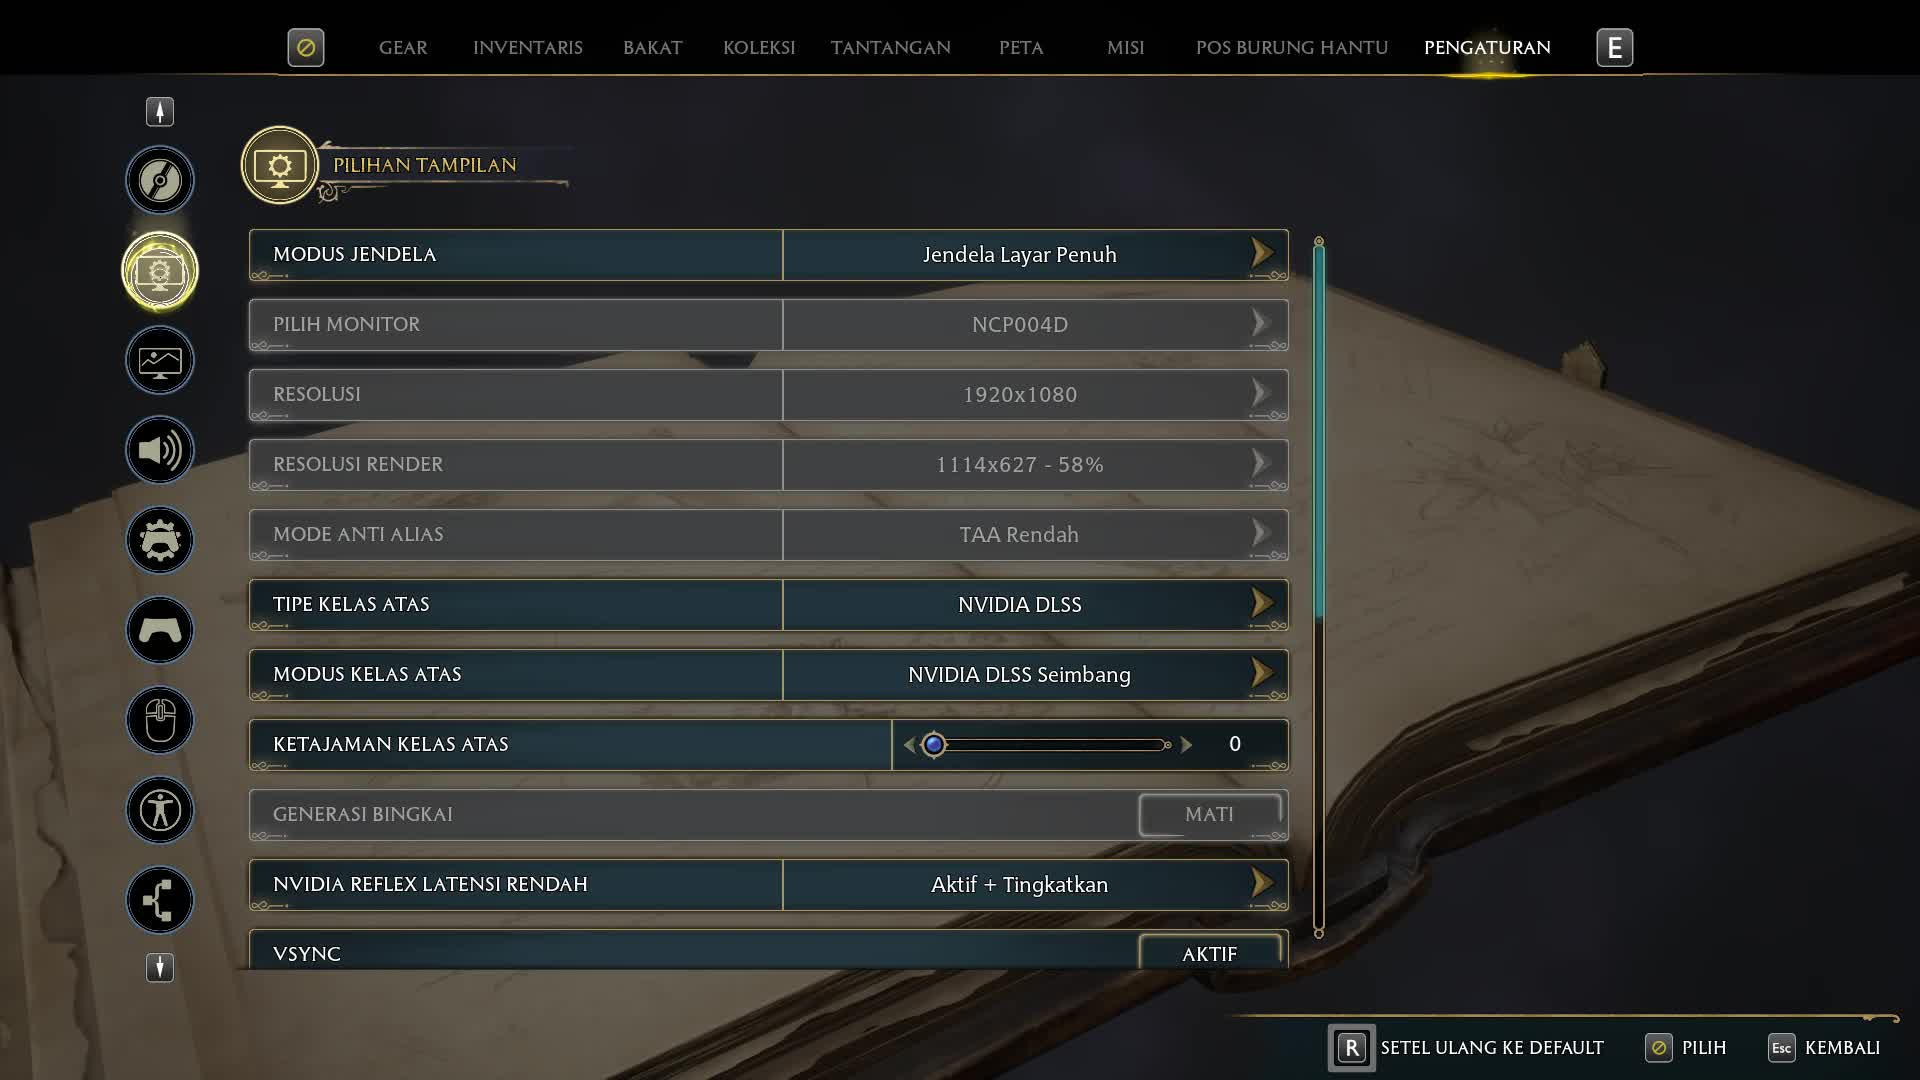Open the gamepad controller settings icon
The image size is (1920, 1080).
(160, 630)
